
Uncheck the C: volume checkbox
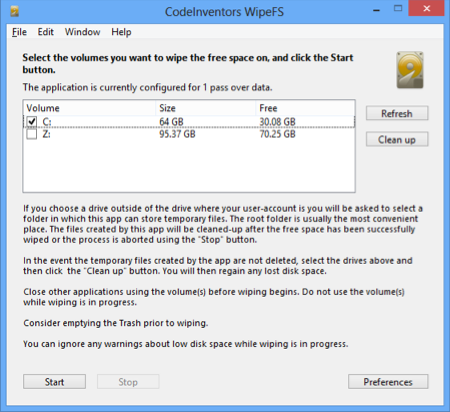pyautogui.click(x=32, y=121)
